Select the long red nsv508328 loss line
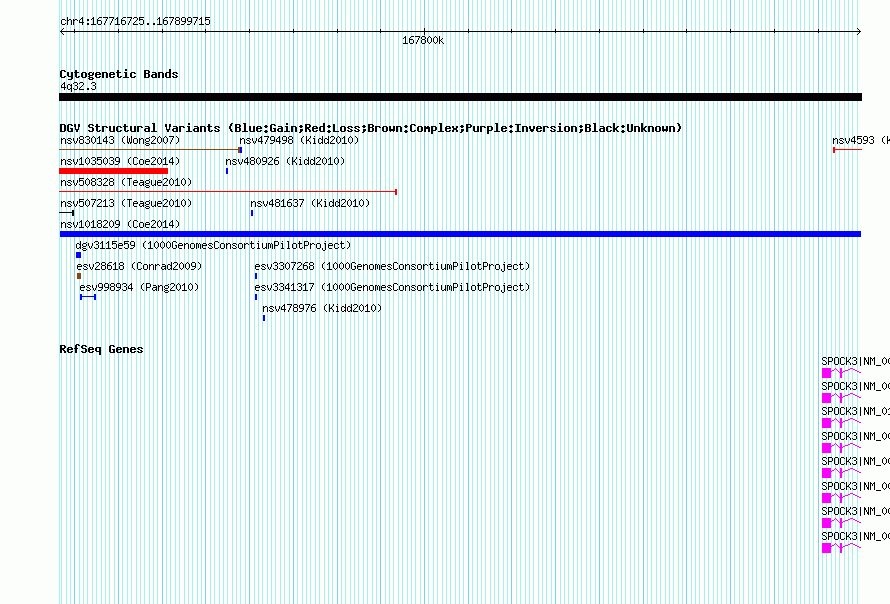This screenshot has height=604, width=890. click(228, 192)
